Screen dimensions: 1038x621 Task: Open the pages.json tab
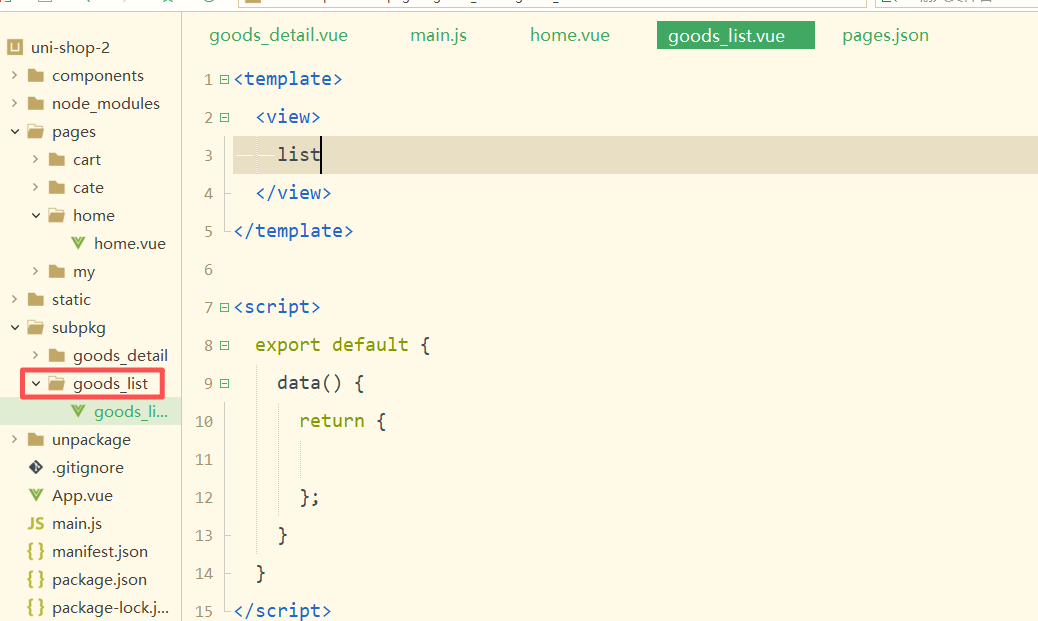885,35
